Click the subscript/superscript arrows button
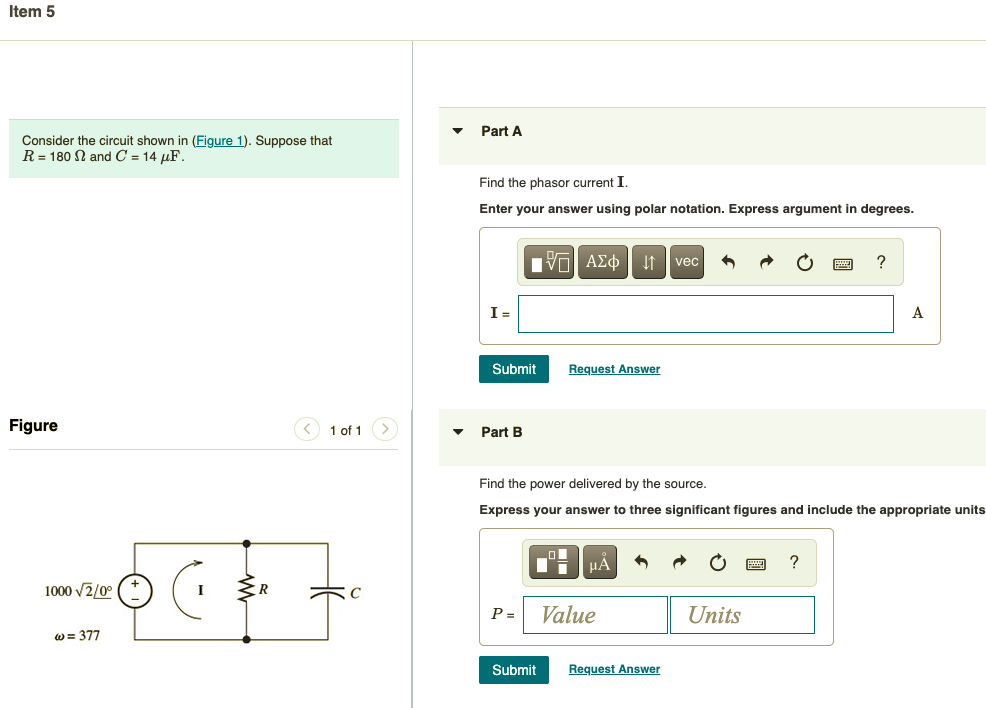The height and width of the screenshot is (708, 986). coord(648,262)
